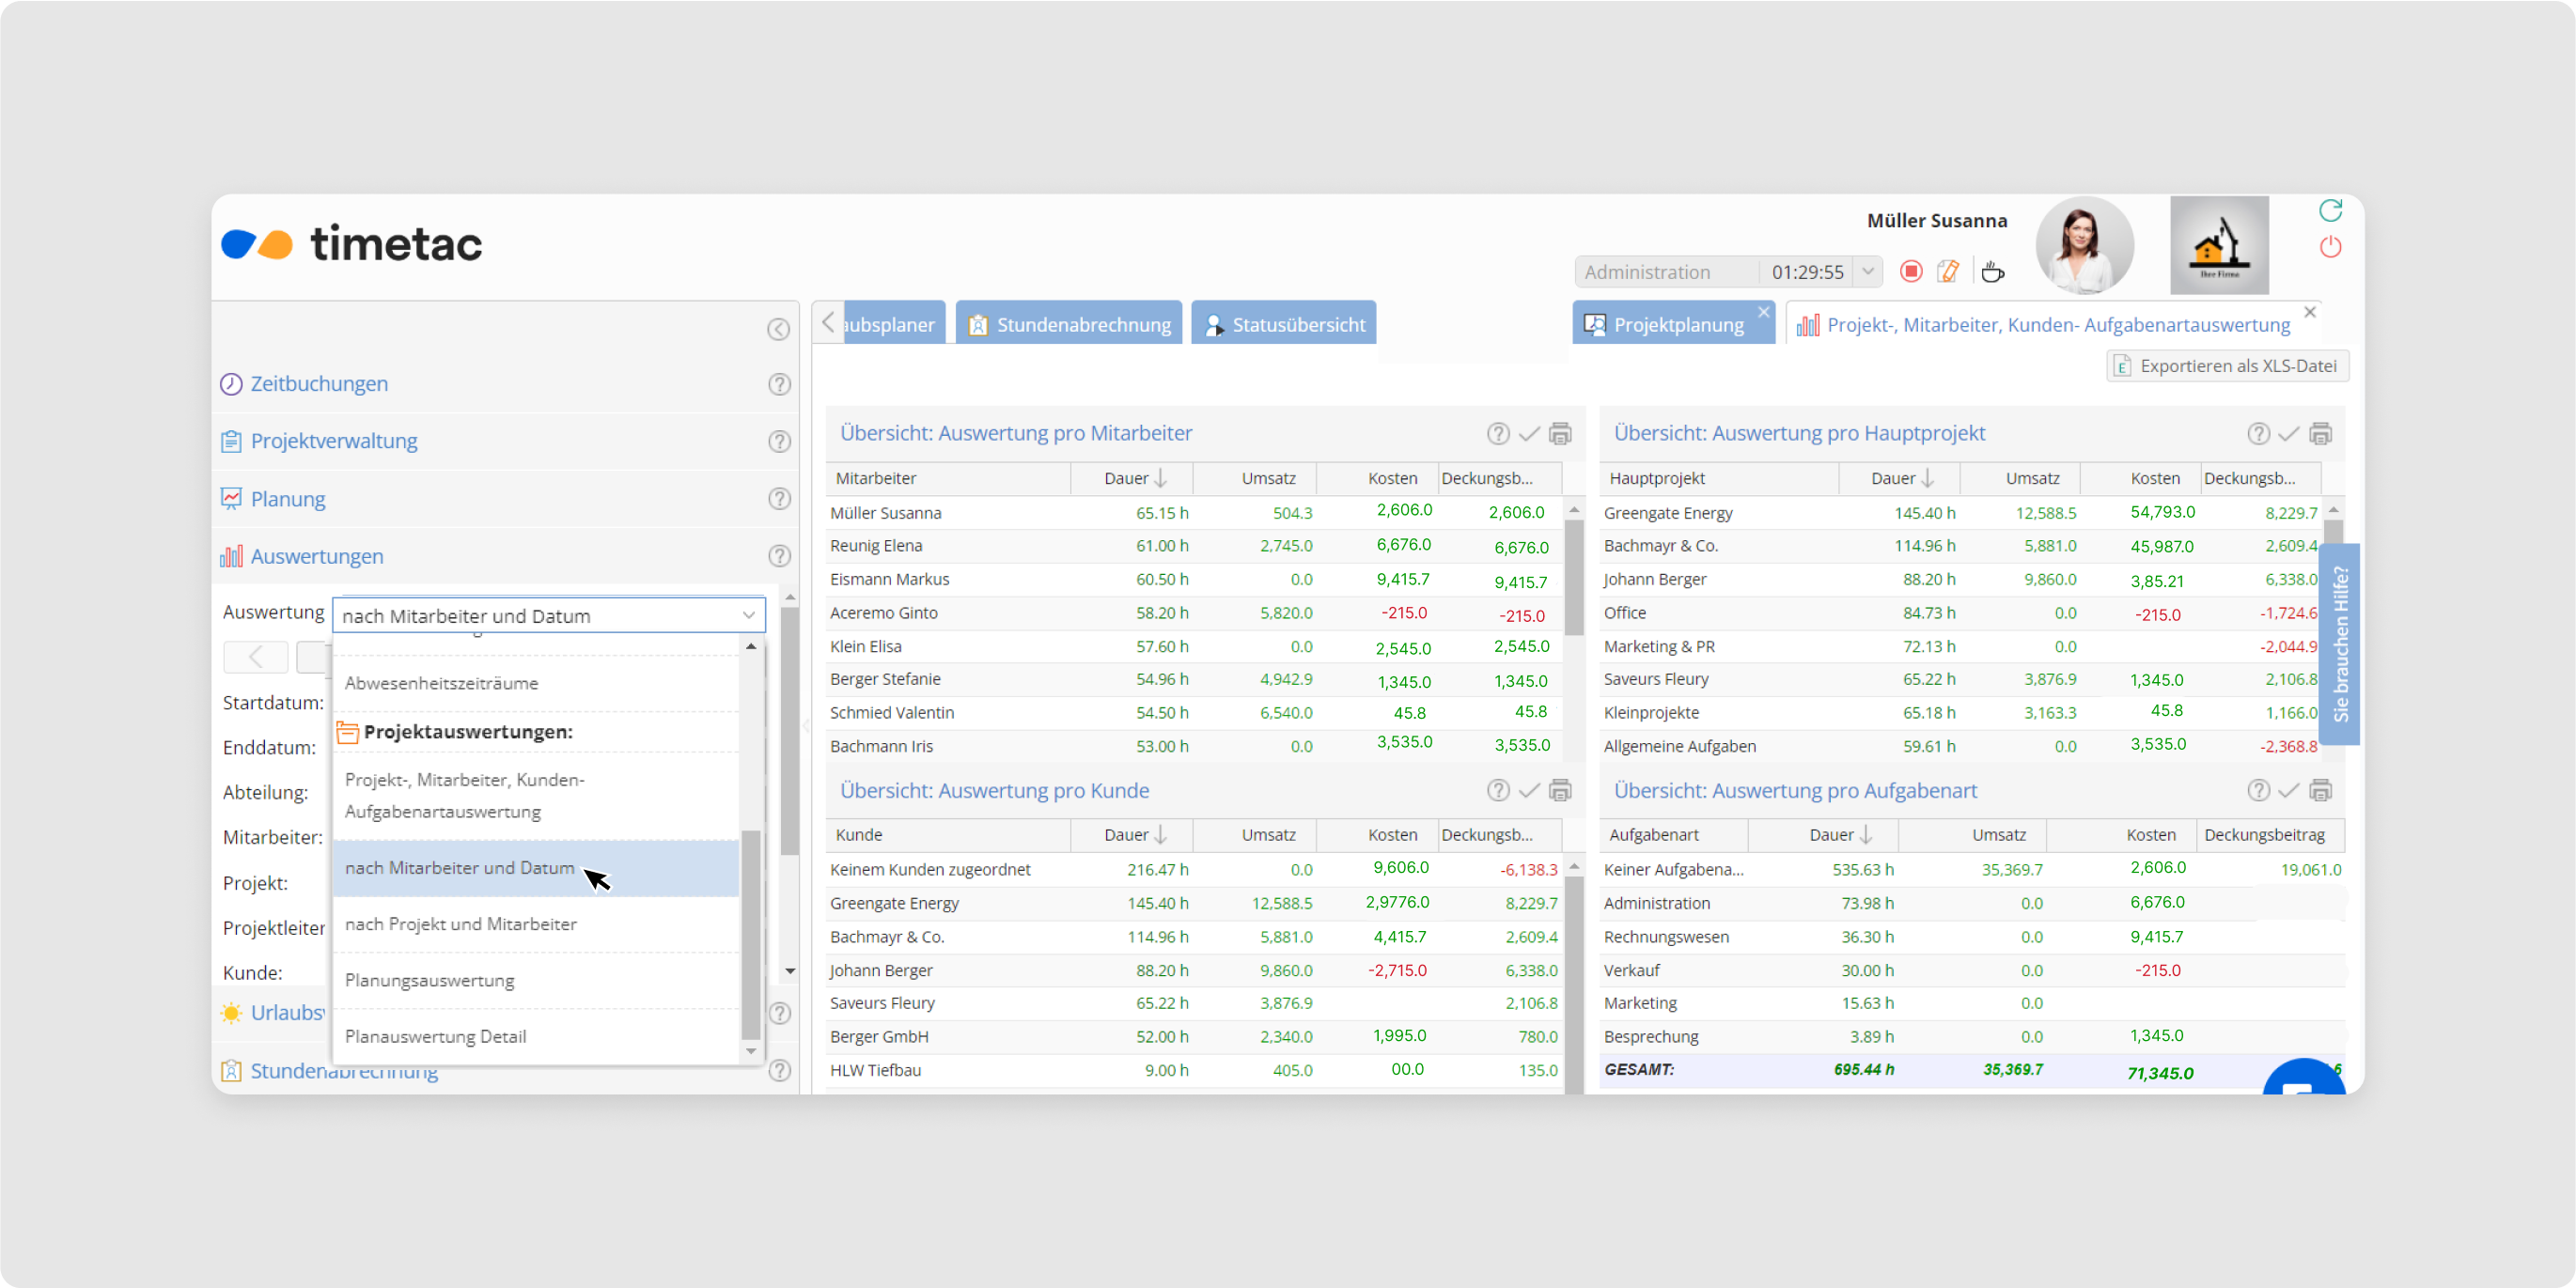2576x1288 pixels.
Task: Expand the Administration task timer dropdown
Action: pos(1867,272)
